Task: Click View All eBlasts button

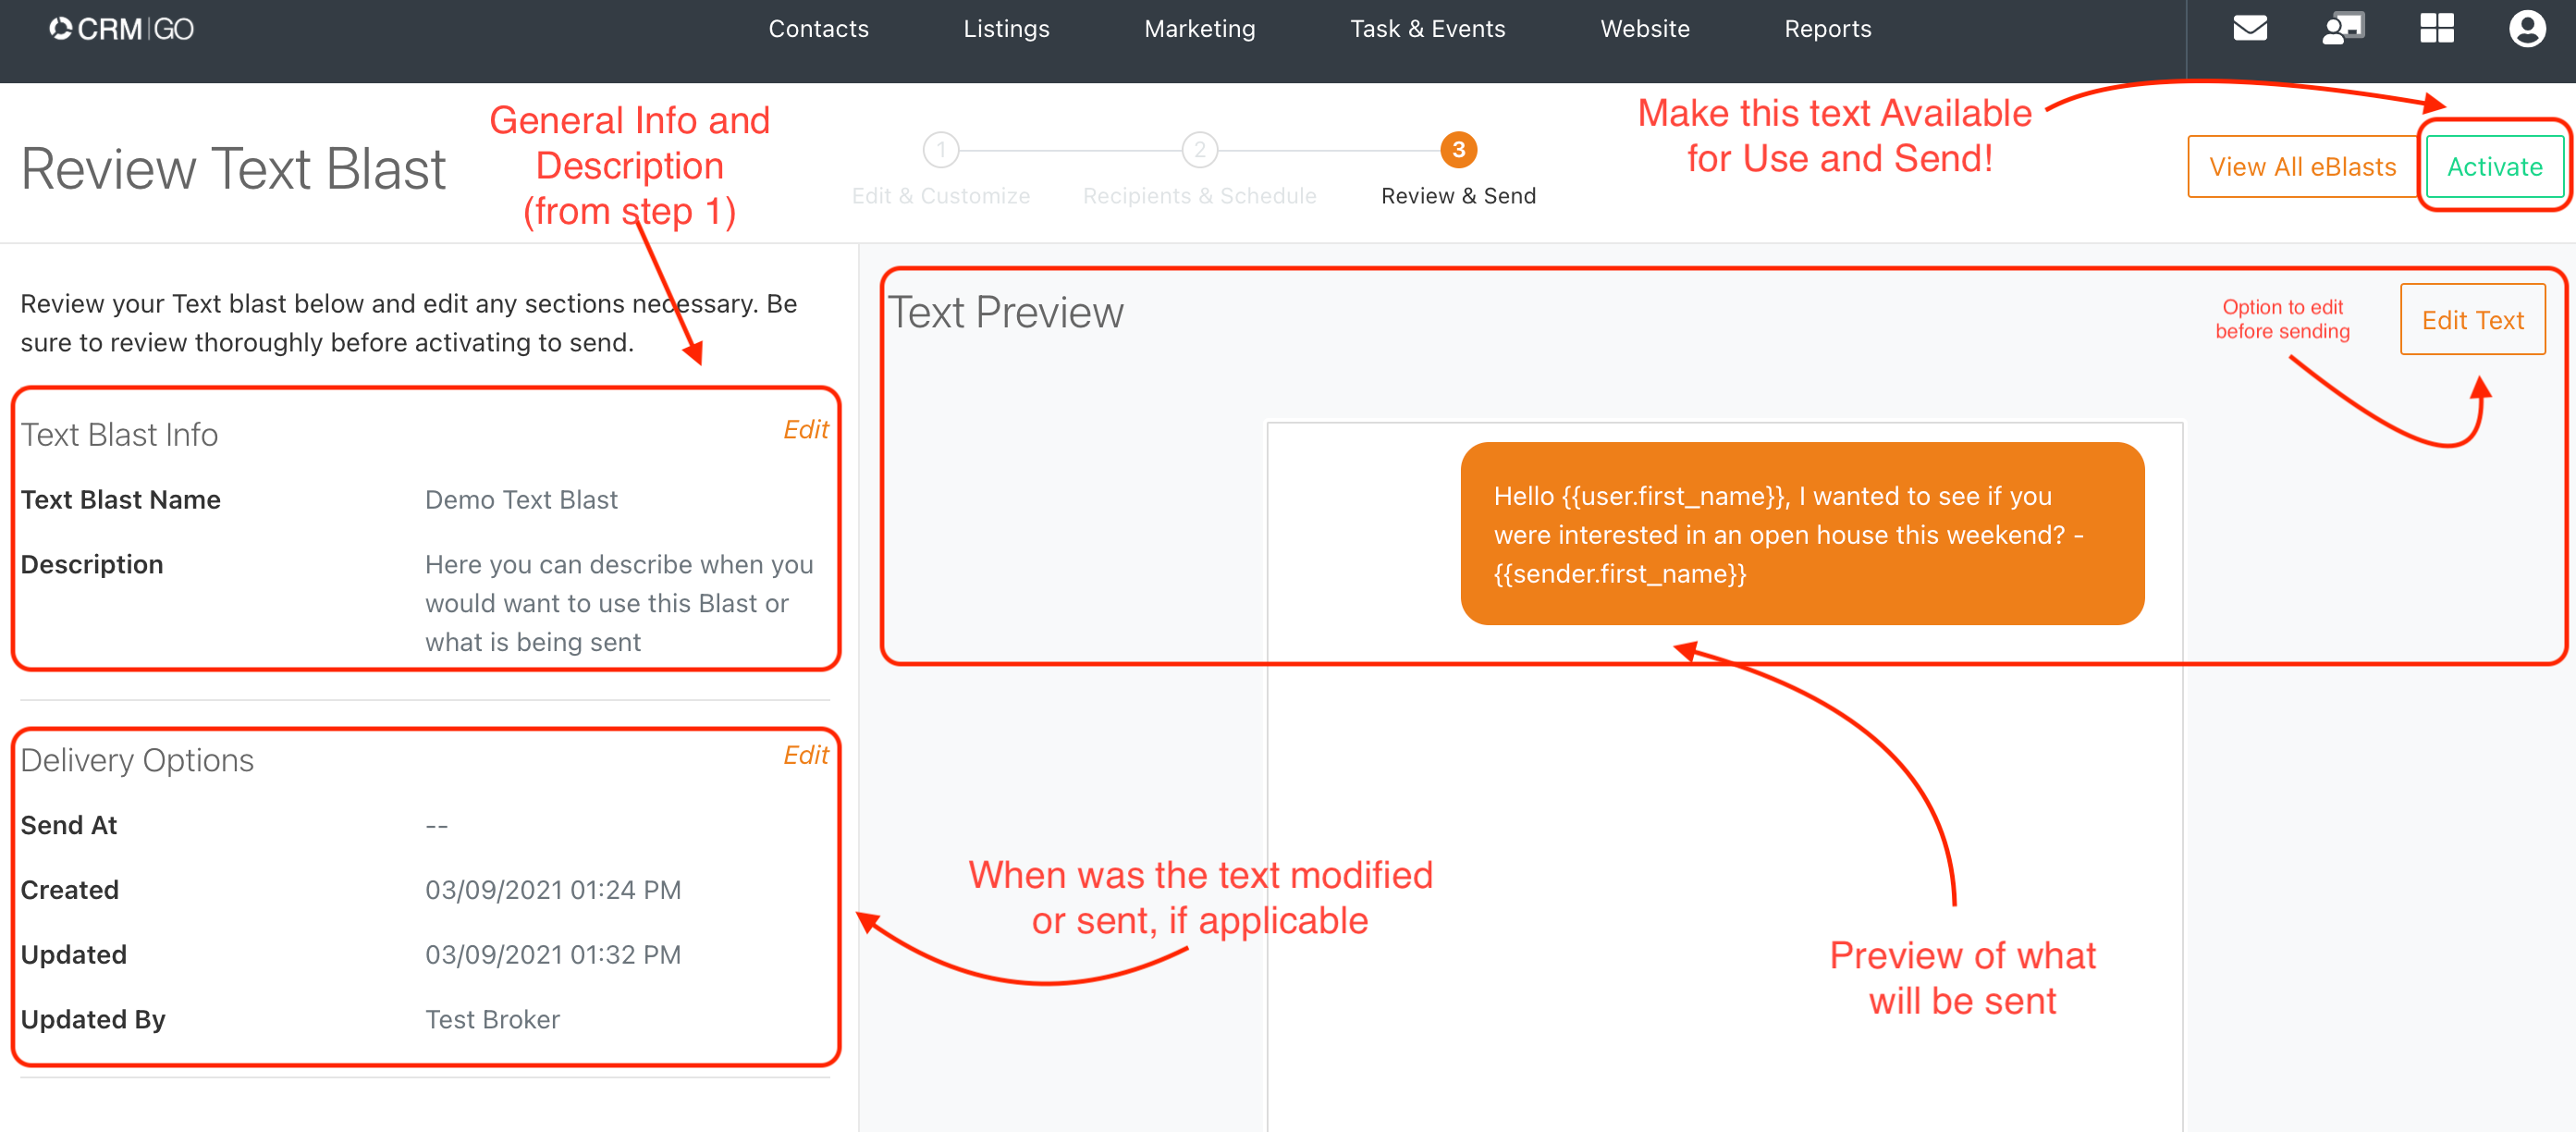Action: coord(2302,167)
